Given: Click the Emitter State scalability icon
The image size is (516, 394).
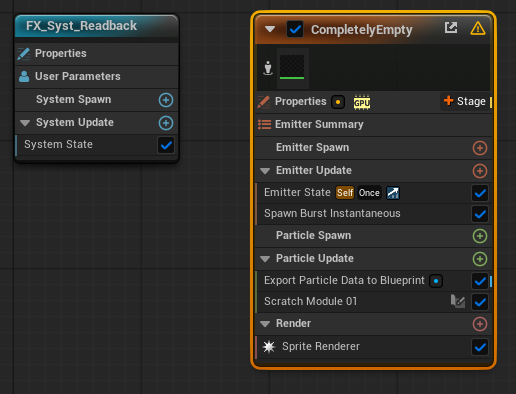Looking at the screenshot, I should click(x=393, y=193).
